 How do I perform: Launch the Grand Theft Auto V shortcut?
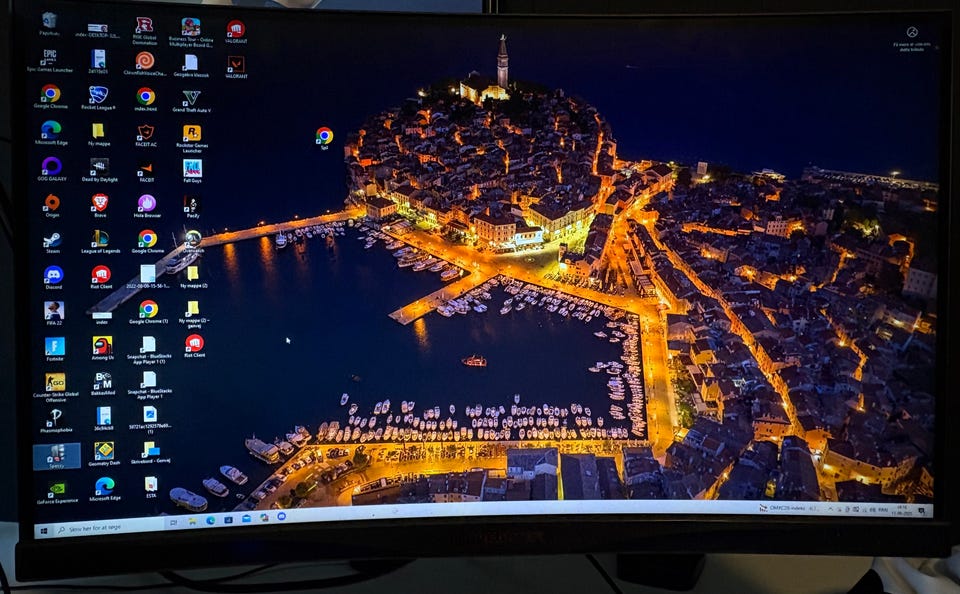(x=192, y=101)
